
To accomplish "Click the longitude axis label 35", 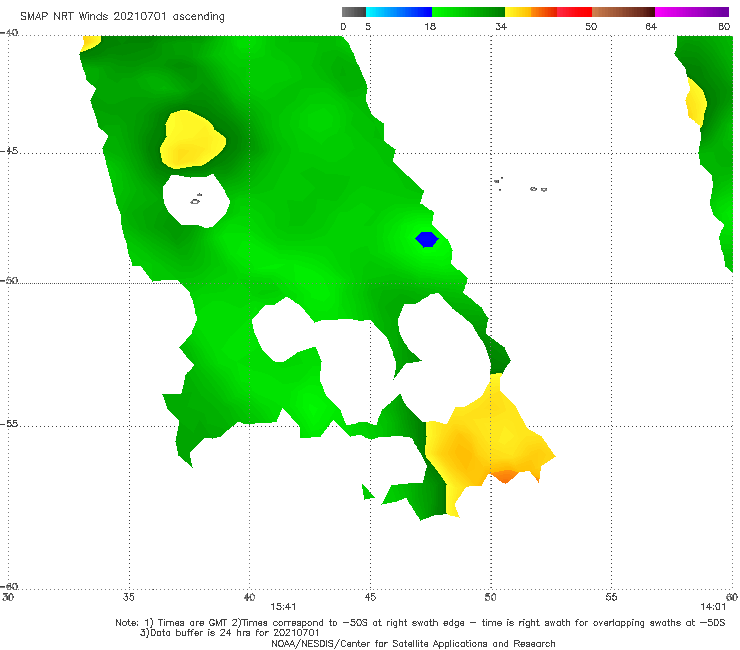I will click(x=128, y=597).
